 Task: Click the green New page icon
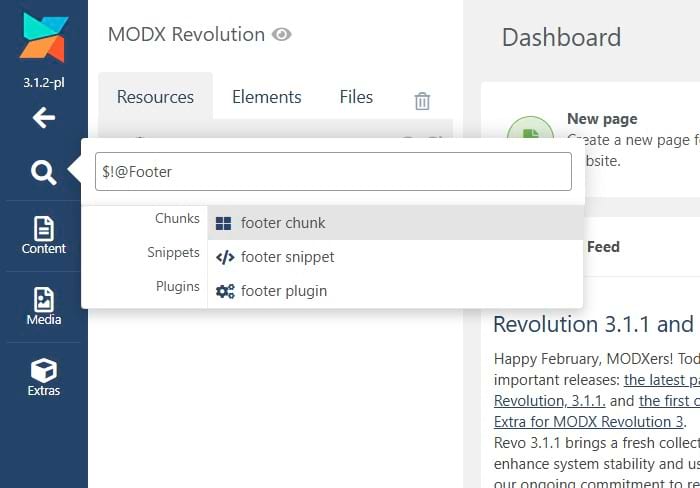(x=530, y=128)
